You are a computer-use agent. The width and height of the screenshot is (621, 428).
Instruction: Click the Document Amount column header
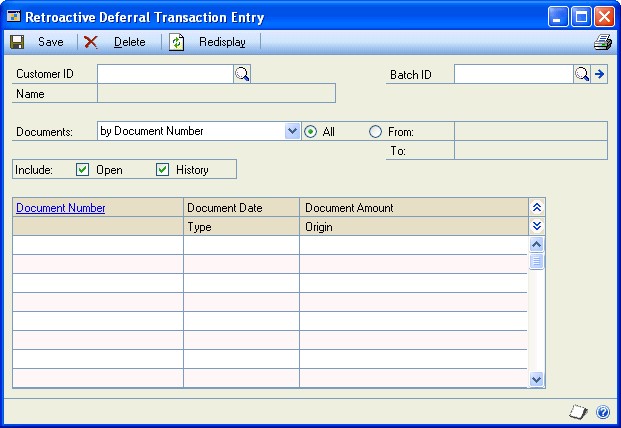coord(414,208)
